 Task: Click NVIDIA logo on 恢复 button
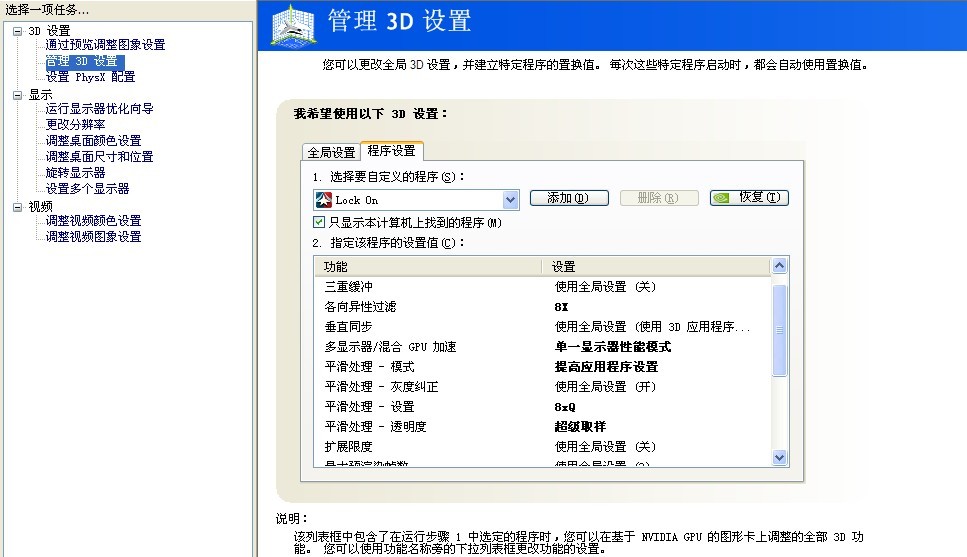pyautogui.click(x=721, y=198)
